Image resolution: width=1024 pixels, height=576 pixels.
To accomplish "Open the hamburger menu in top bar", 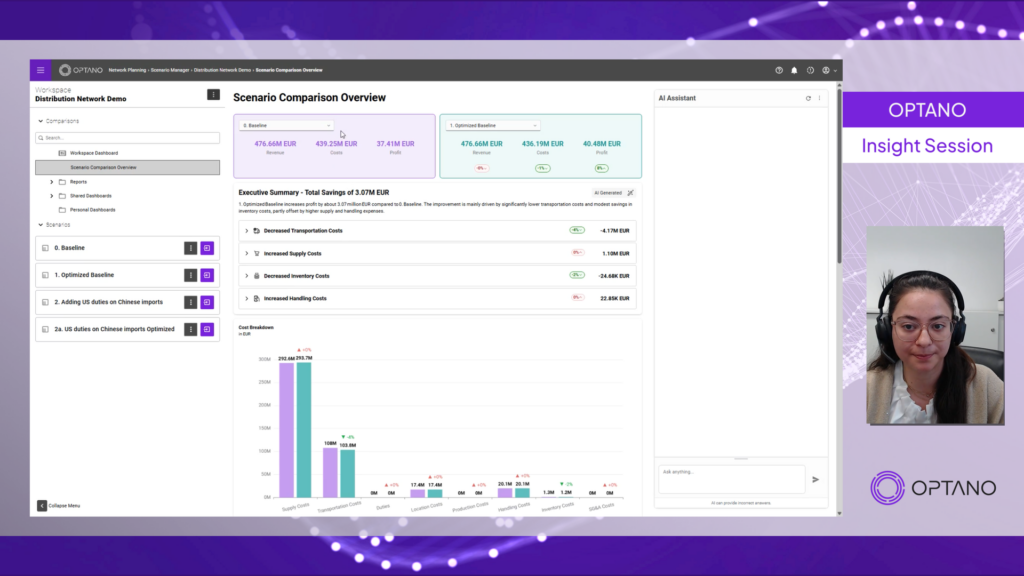I will click(x=40, y=70).
